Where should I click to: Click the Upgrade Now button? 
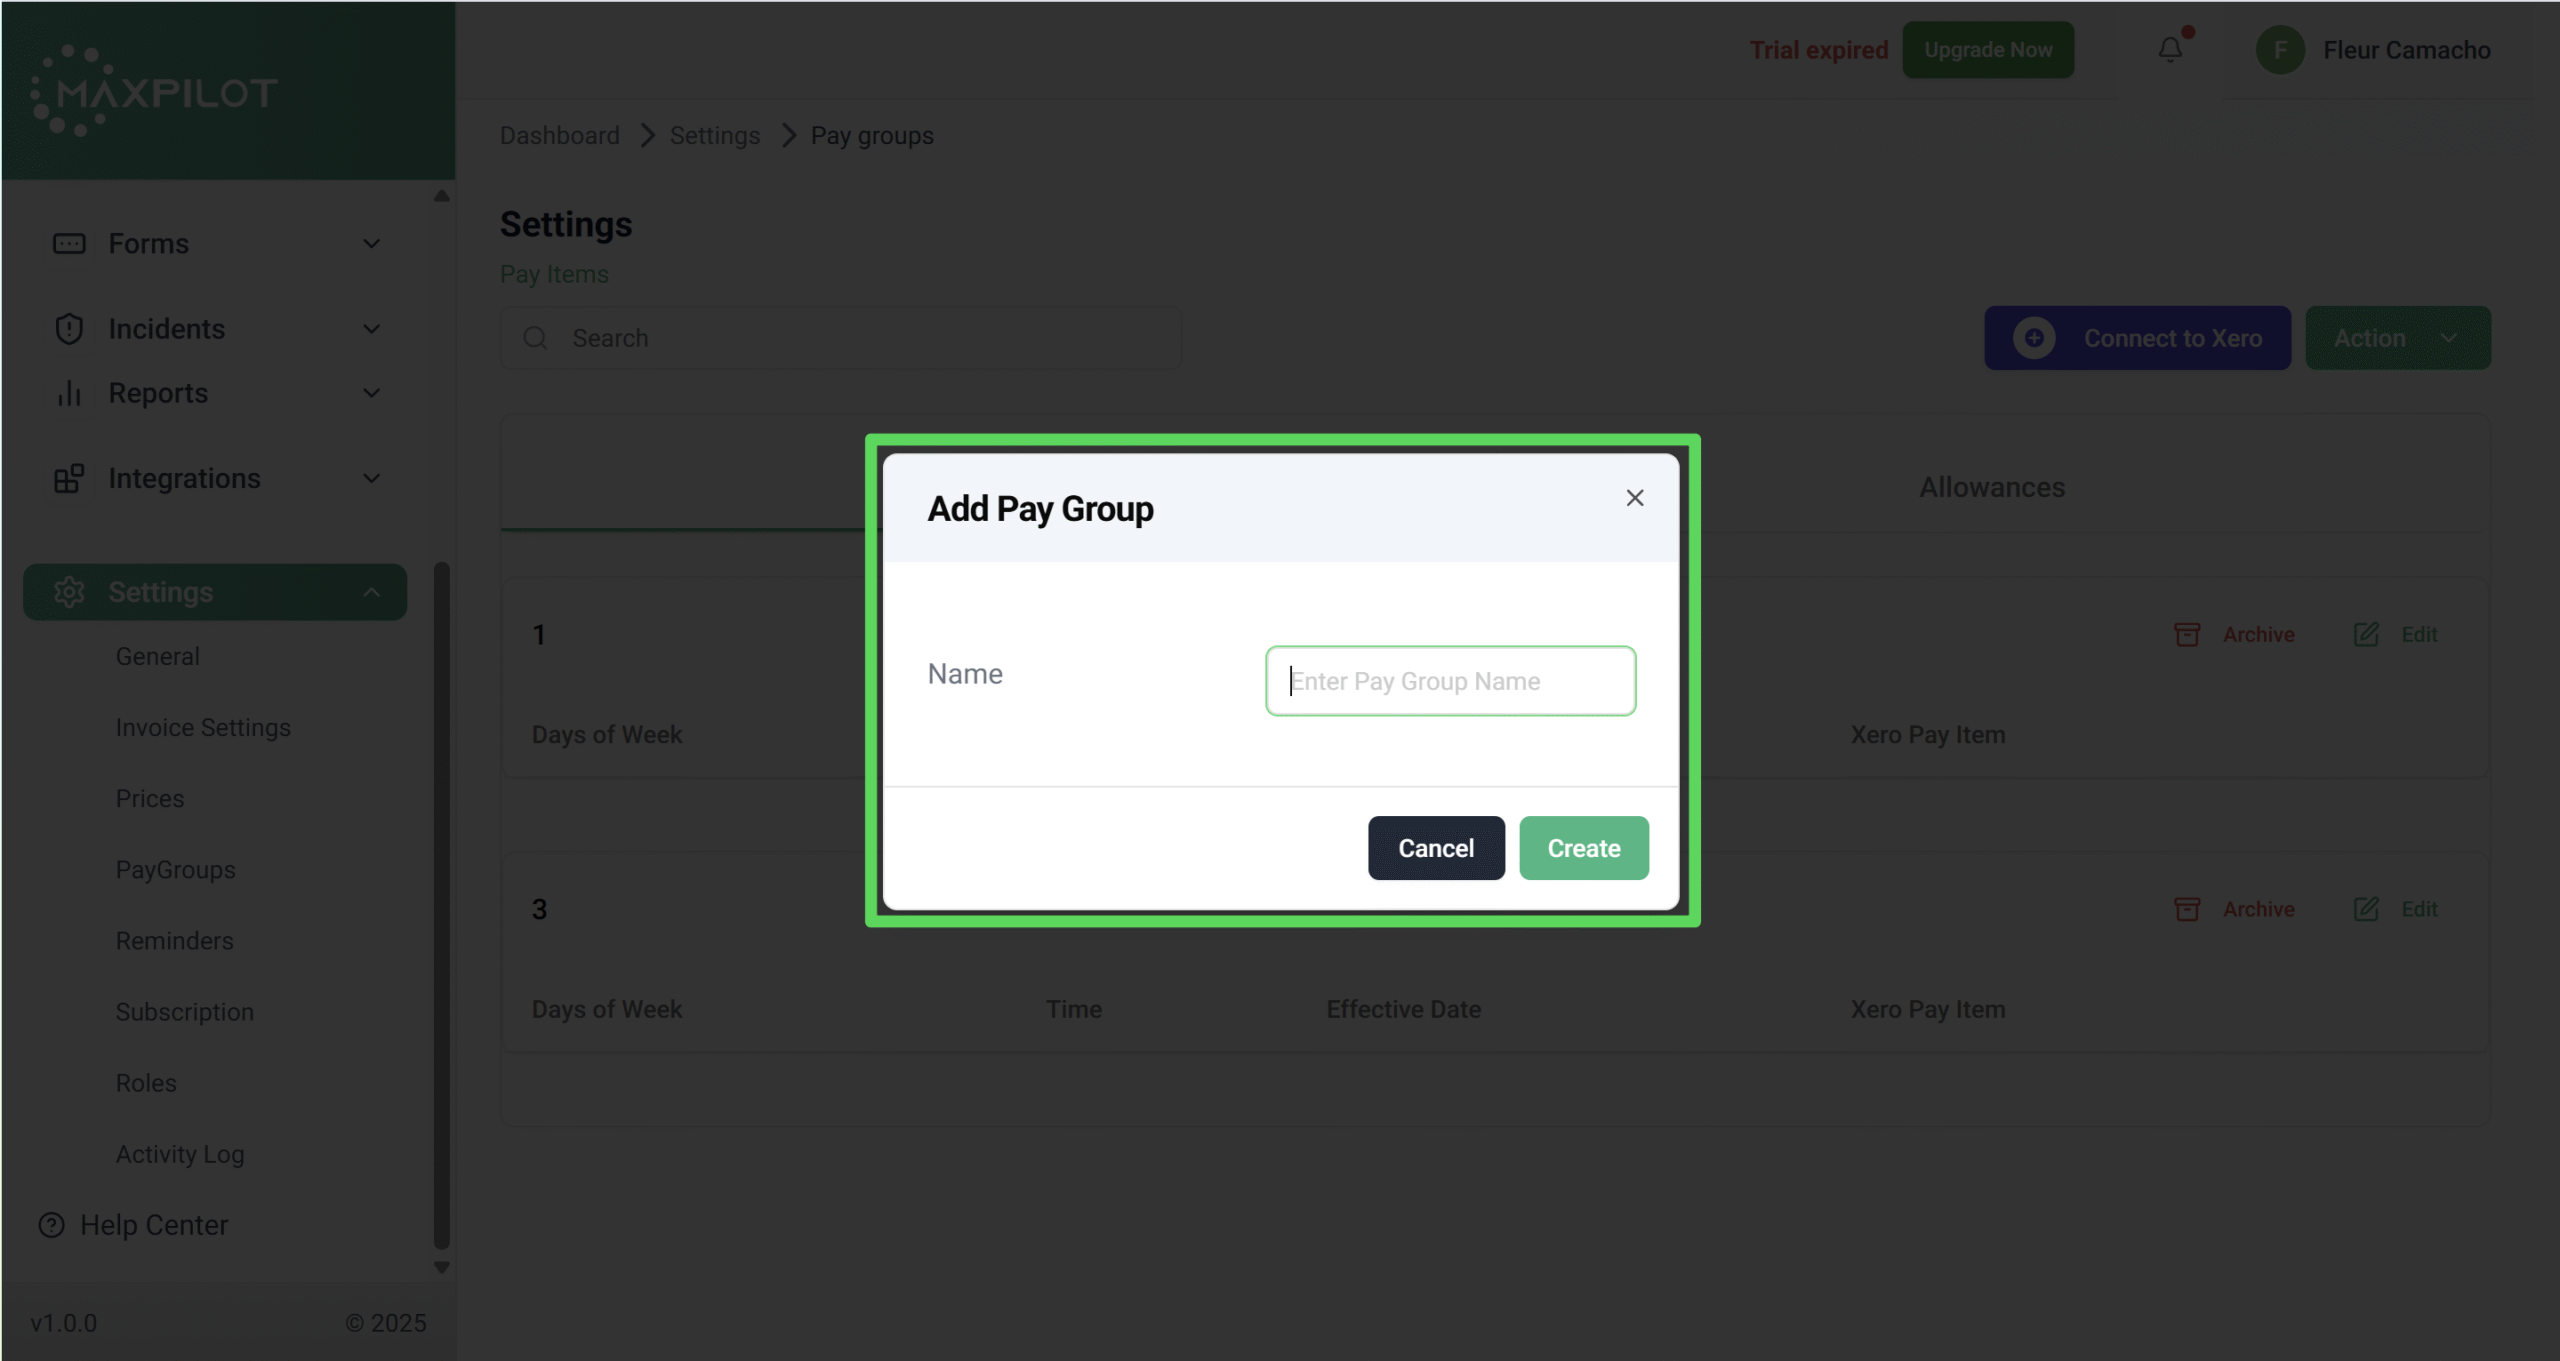pyautogui.click(x=1987, y=50)
